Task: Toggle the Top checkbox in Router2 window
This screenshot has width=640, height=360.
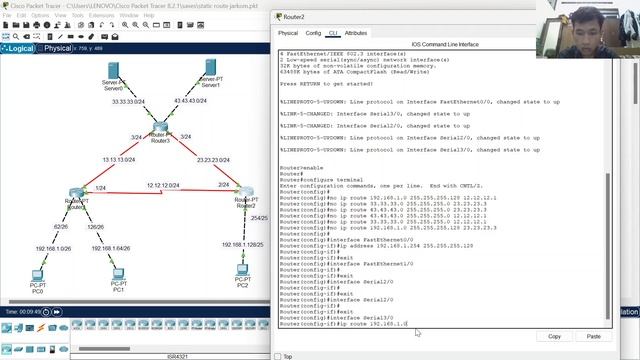Action: (x=278, y=356)
